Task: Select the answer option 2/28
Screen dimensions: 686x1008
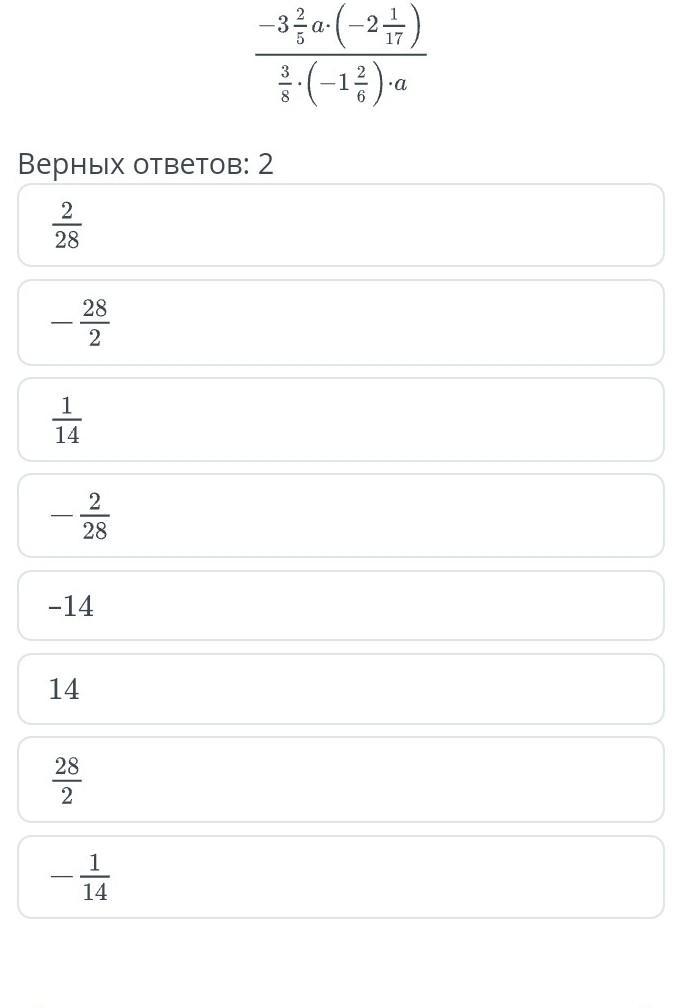Action: click(340, 225)
